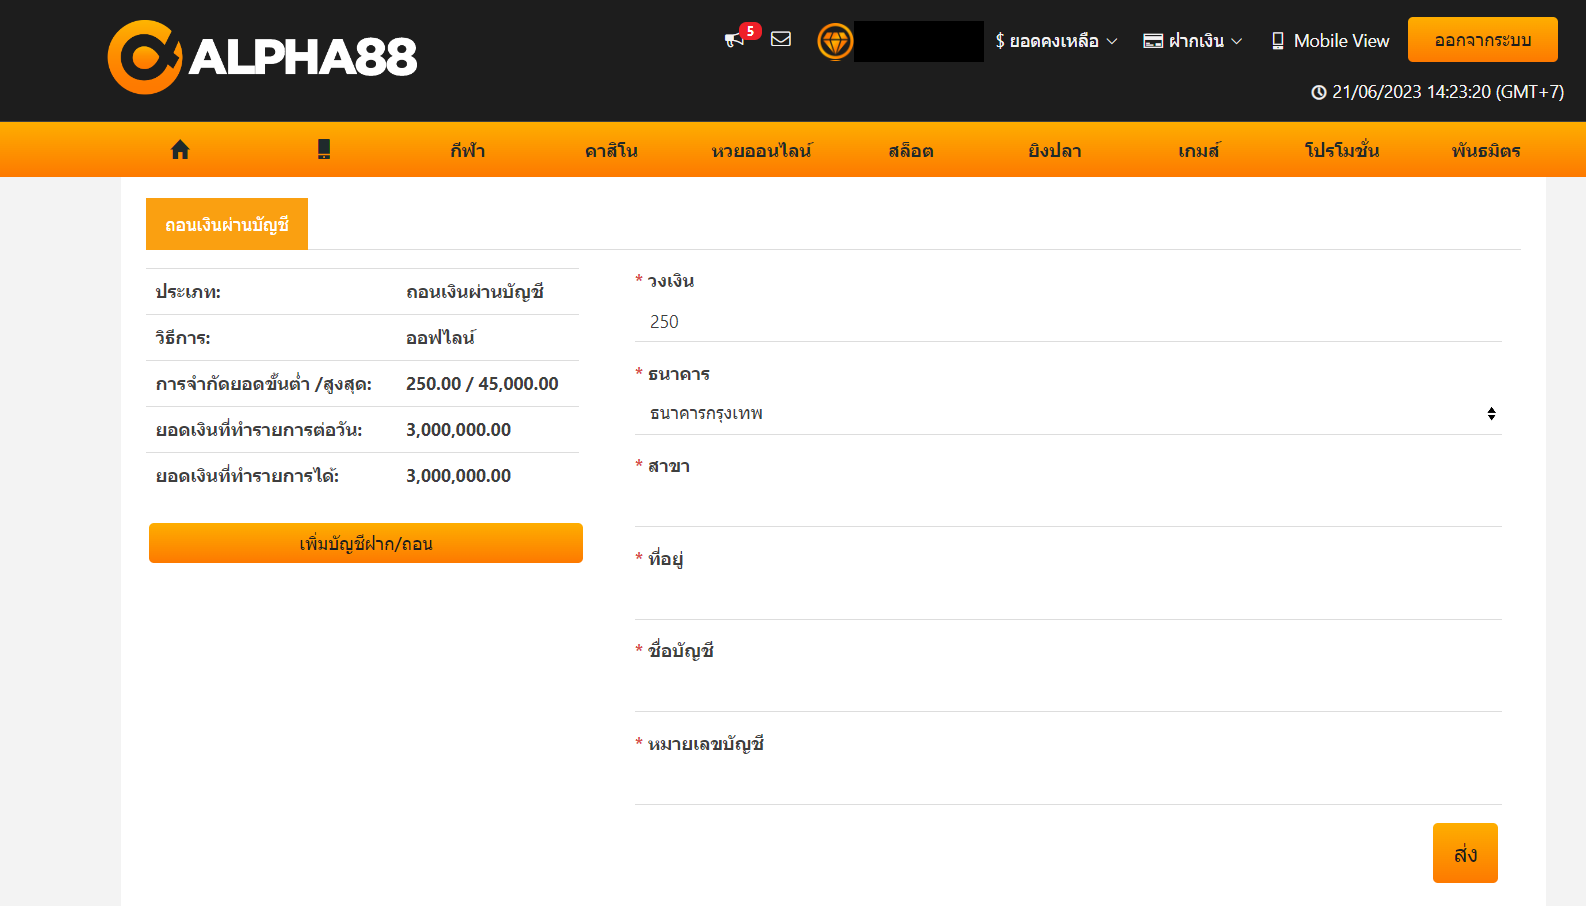Click the ส่ง submit button
The width and height of the screenshot is (1586, 906).
(x=1465, y=853)
